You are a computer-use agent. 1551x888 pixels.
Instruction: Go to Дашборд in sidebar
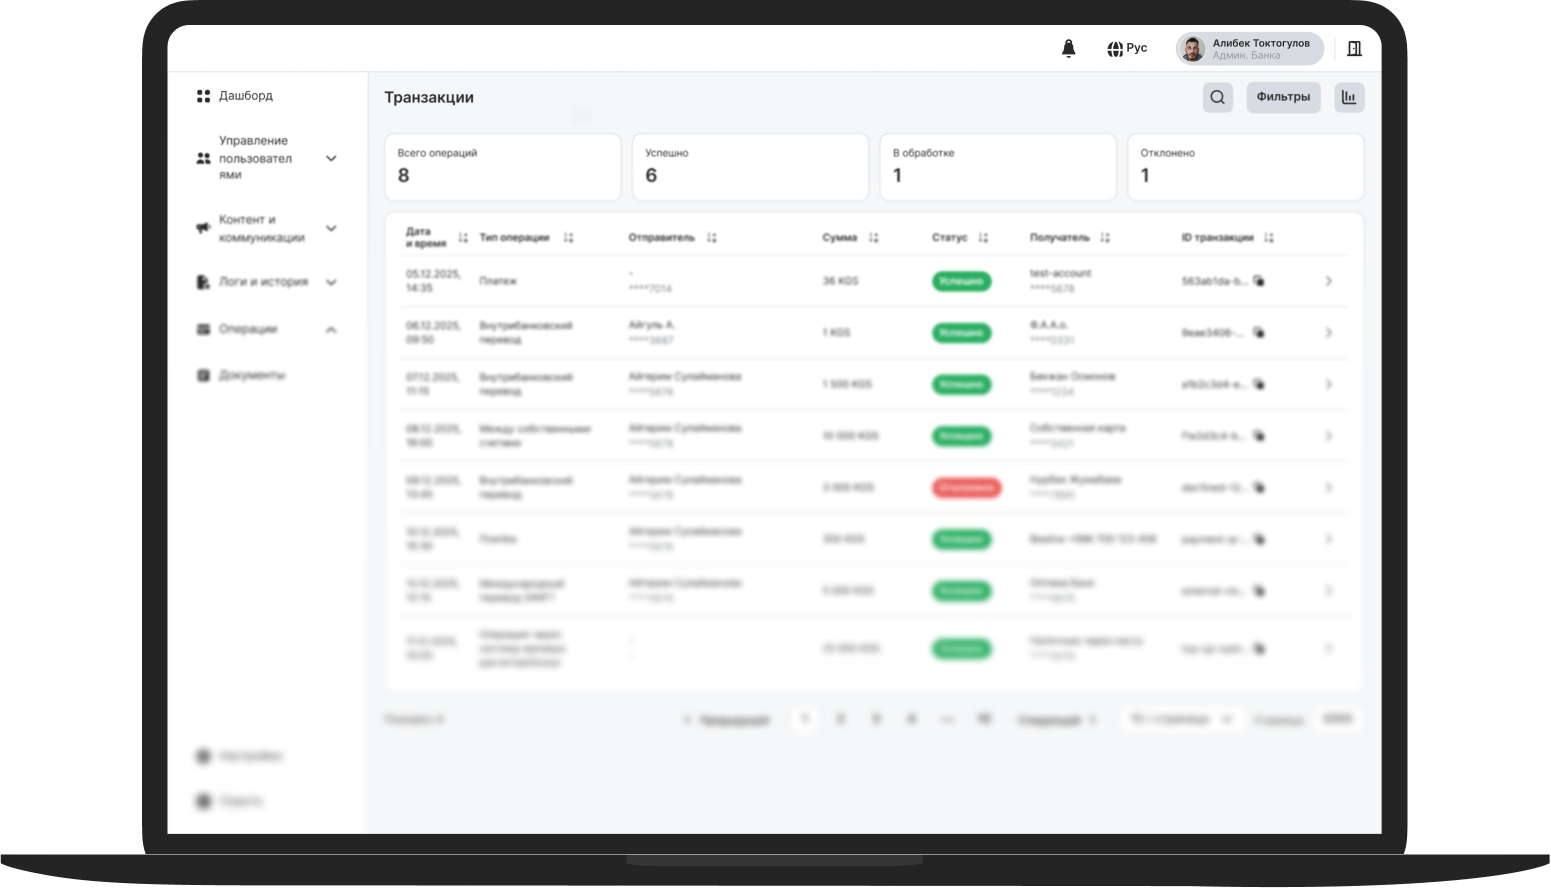pos(245,96)
